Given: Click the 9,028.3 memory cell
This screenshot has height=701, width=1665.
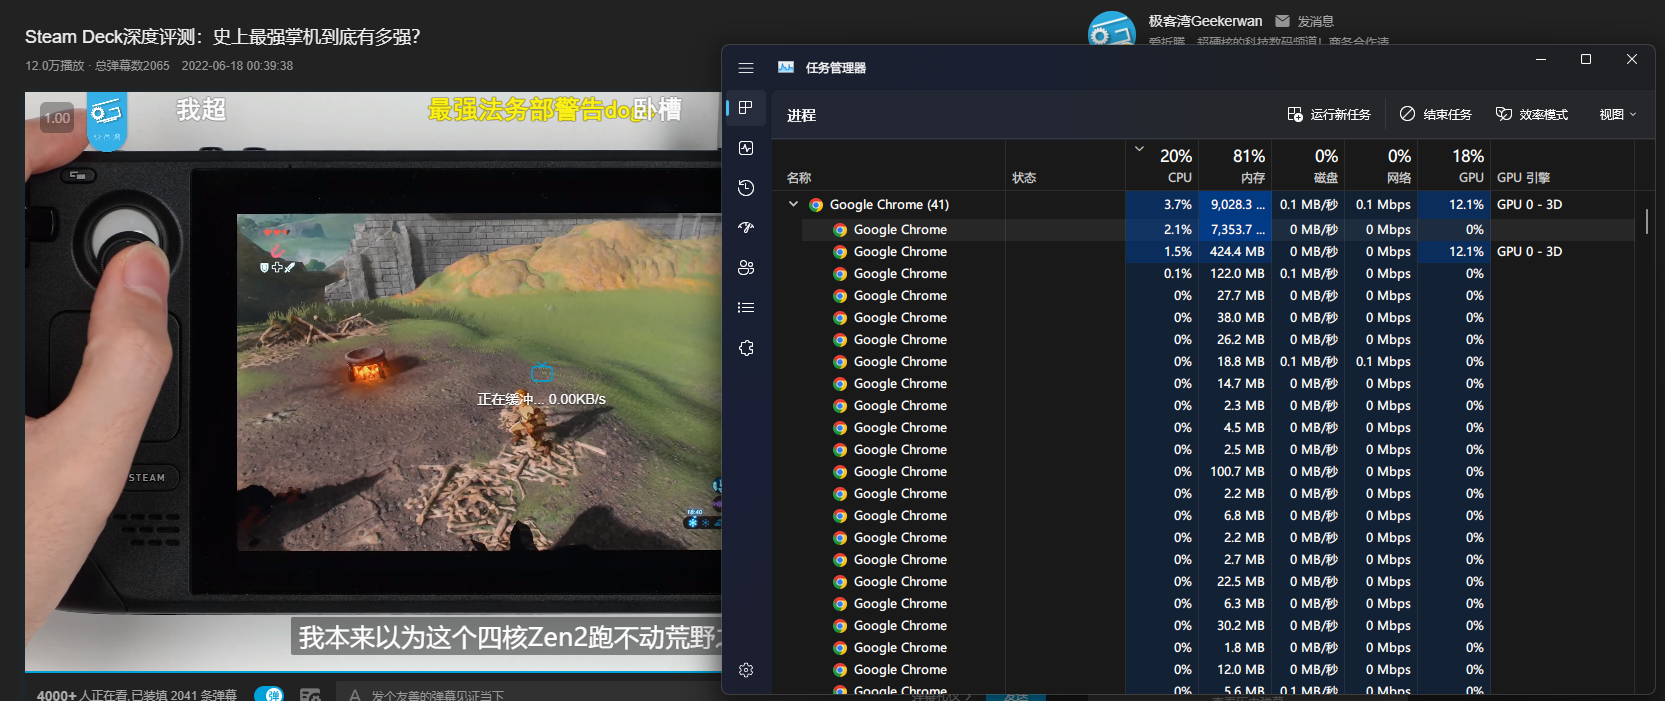Looking at the screenshot, I should (1235, 204).
